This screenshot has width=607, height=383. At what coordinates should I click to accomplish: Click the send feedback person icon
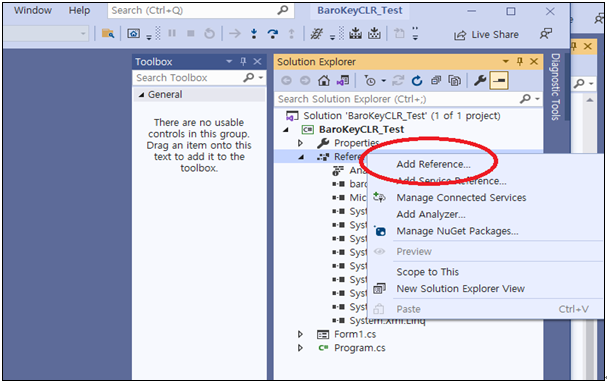click(x=545, y=34)
